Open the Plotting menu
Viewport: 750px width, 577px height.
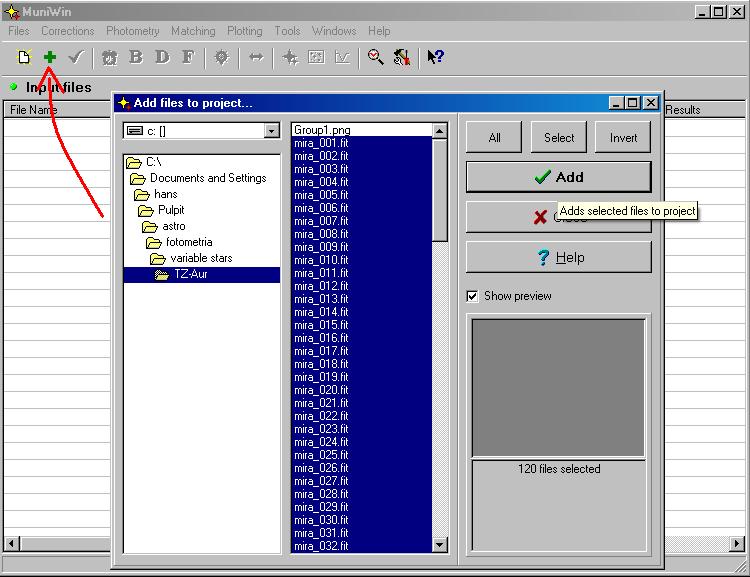click(244, 31)
